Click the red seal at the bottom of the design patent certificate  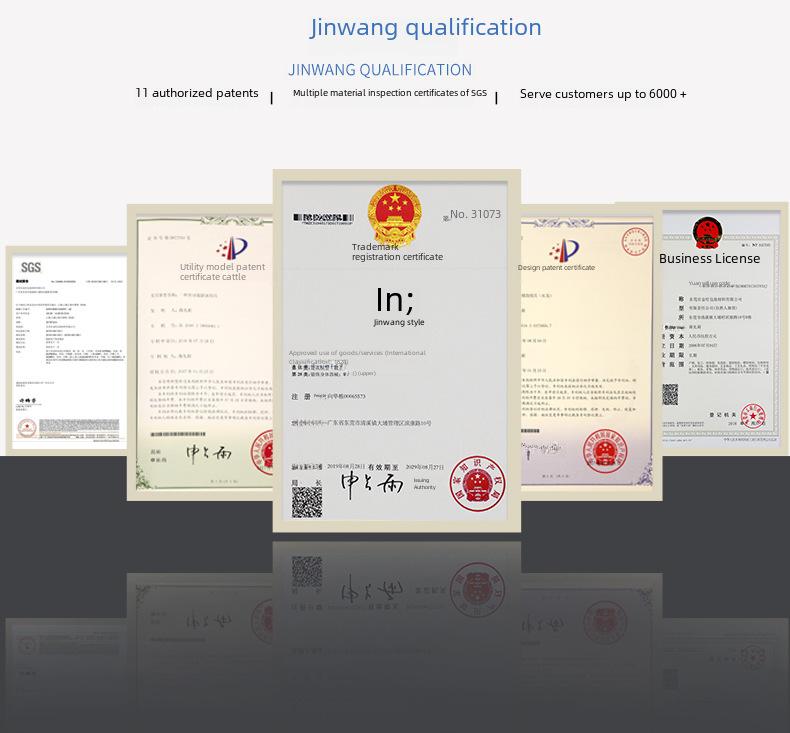[606, 451]
